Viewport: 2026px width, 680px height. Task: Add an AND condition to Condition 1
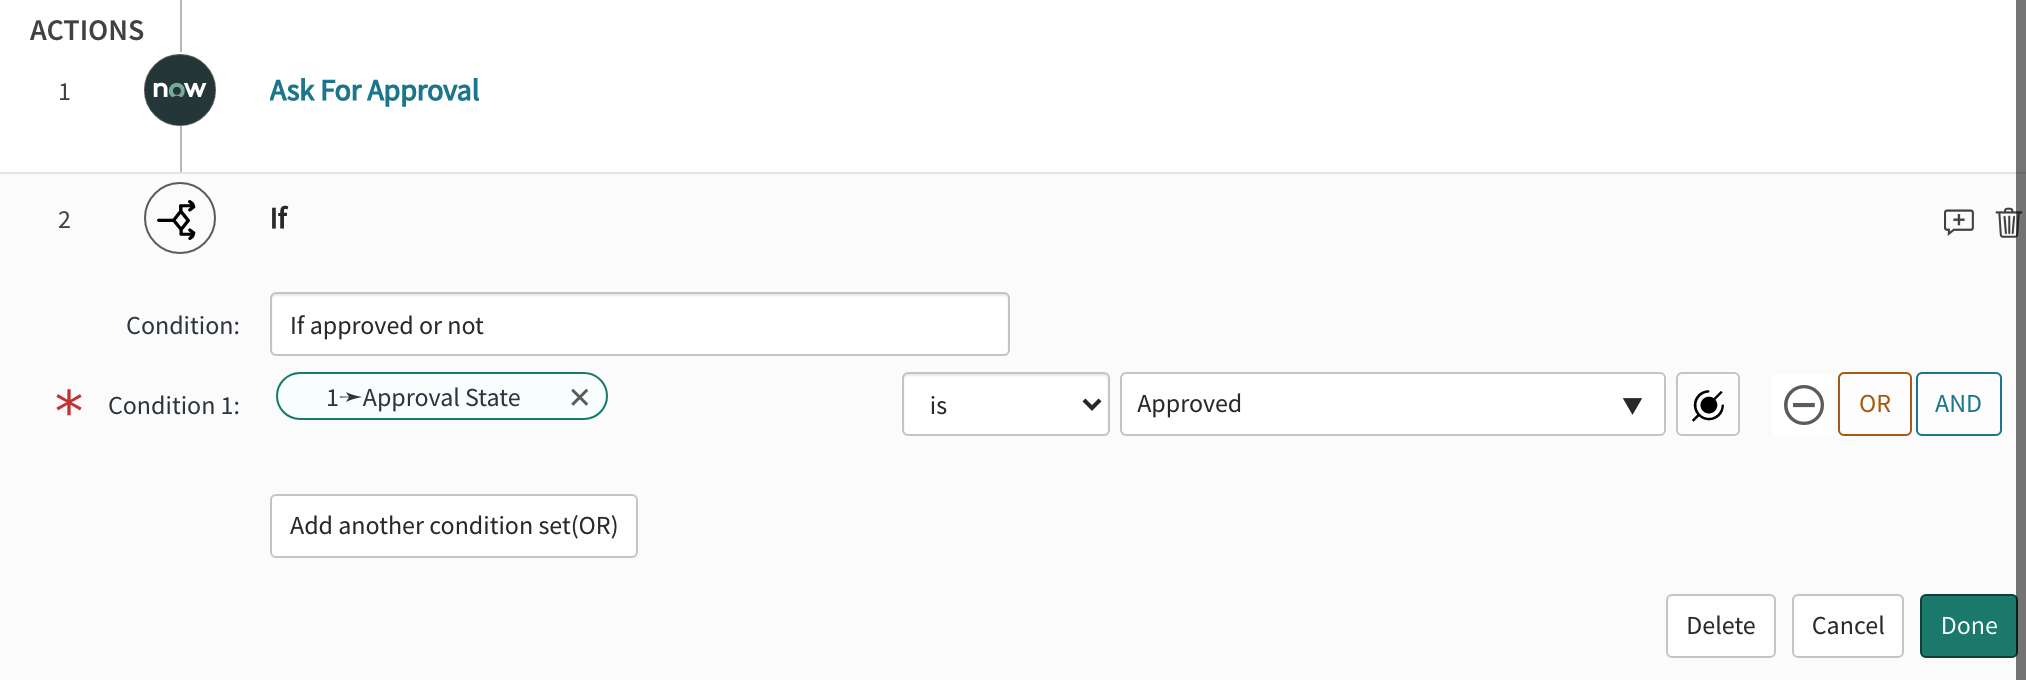point(1958,404)
